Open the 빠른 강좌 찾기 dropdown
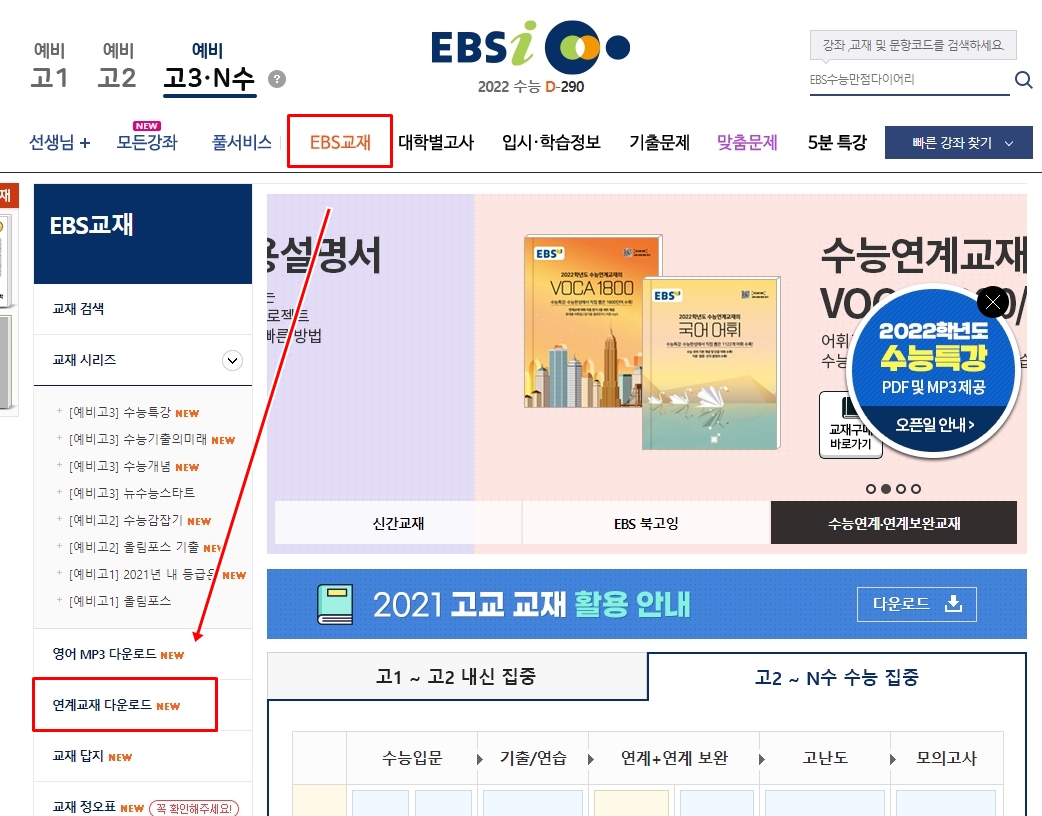Image resolution: width=1042 pixels, height=816 pixels. pos(958,143)
